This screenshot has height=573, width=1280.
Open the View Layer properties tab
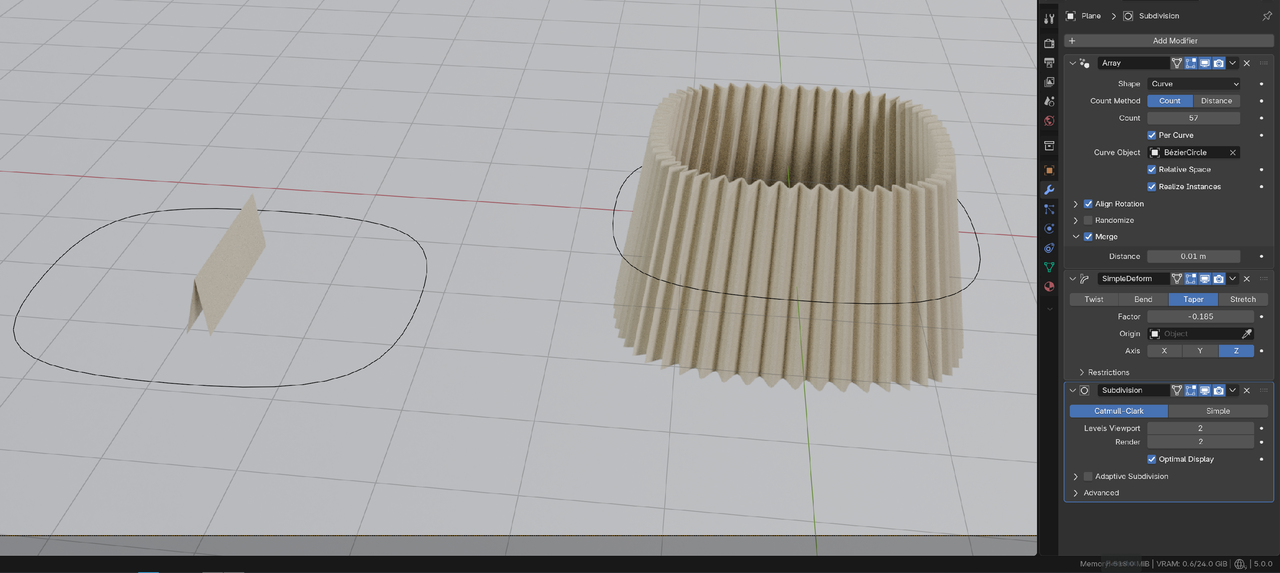(1049, 82)
